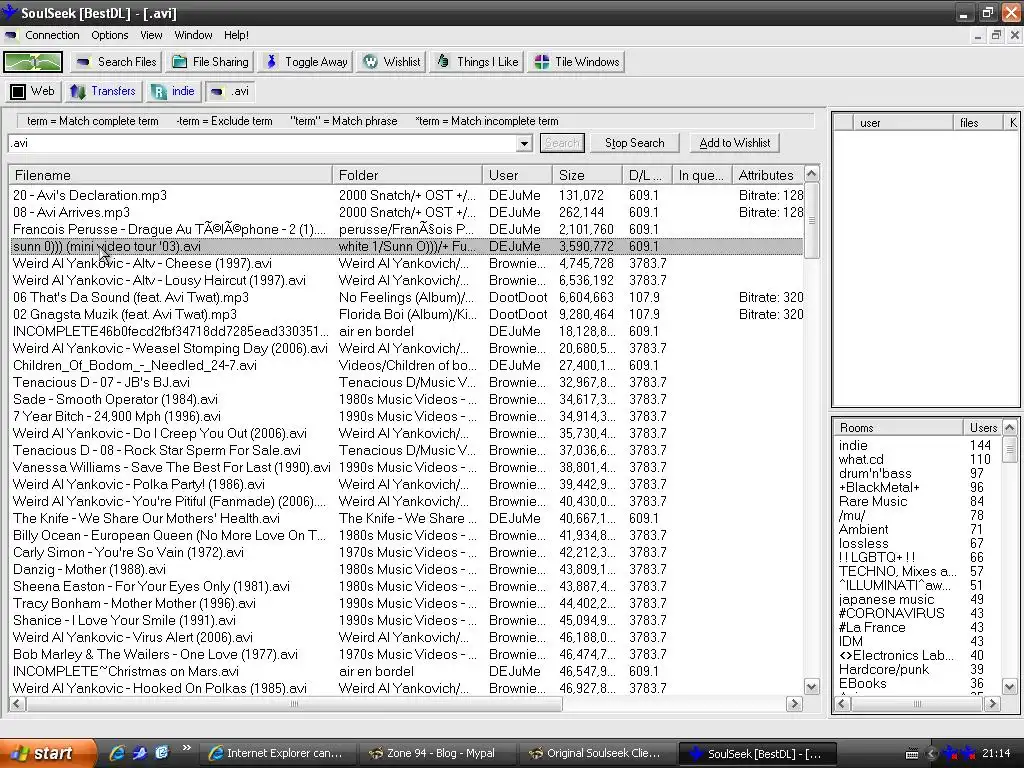Screen dimensions: 1024x768
Task: Click the user column header in the user list
Action: (x=903, y=123)
